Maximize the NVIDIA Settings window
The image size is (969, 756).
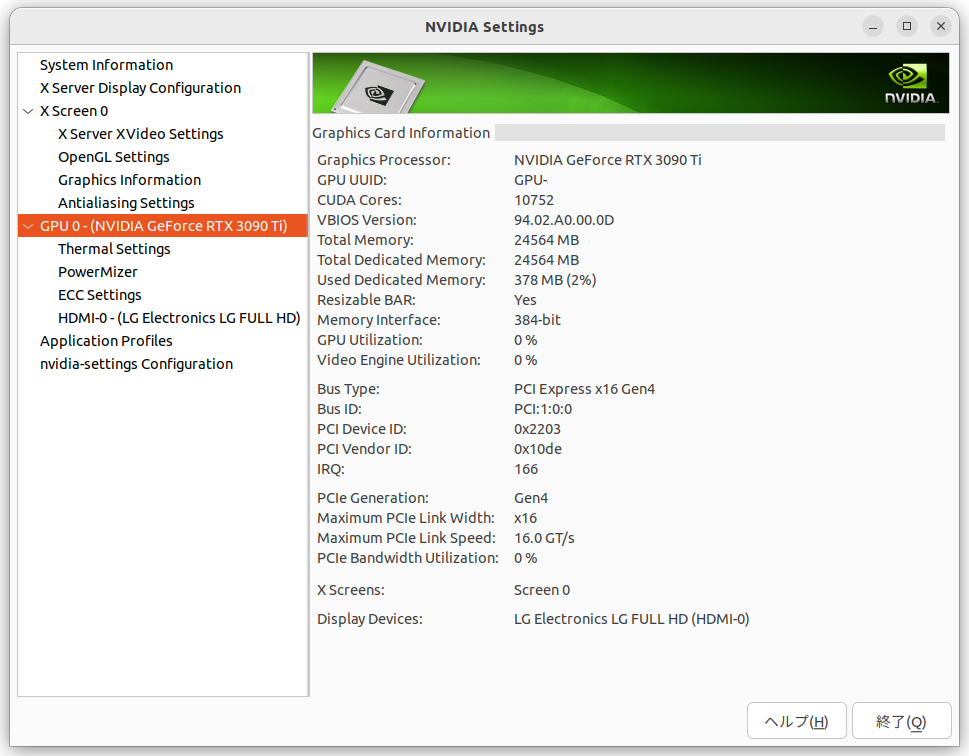[x=907, y=26]
